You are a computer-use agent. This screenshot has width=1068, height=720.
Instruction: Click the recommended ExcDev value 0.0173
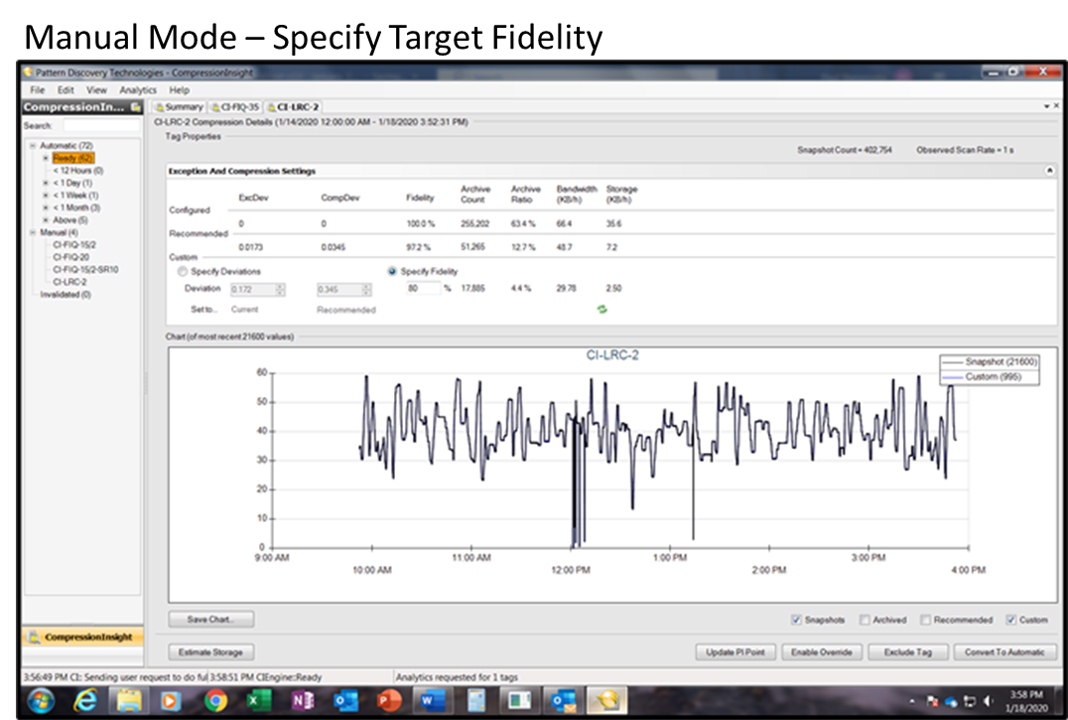249,247
